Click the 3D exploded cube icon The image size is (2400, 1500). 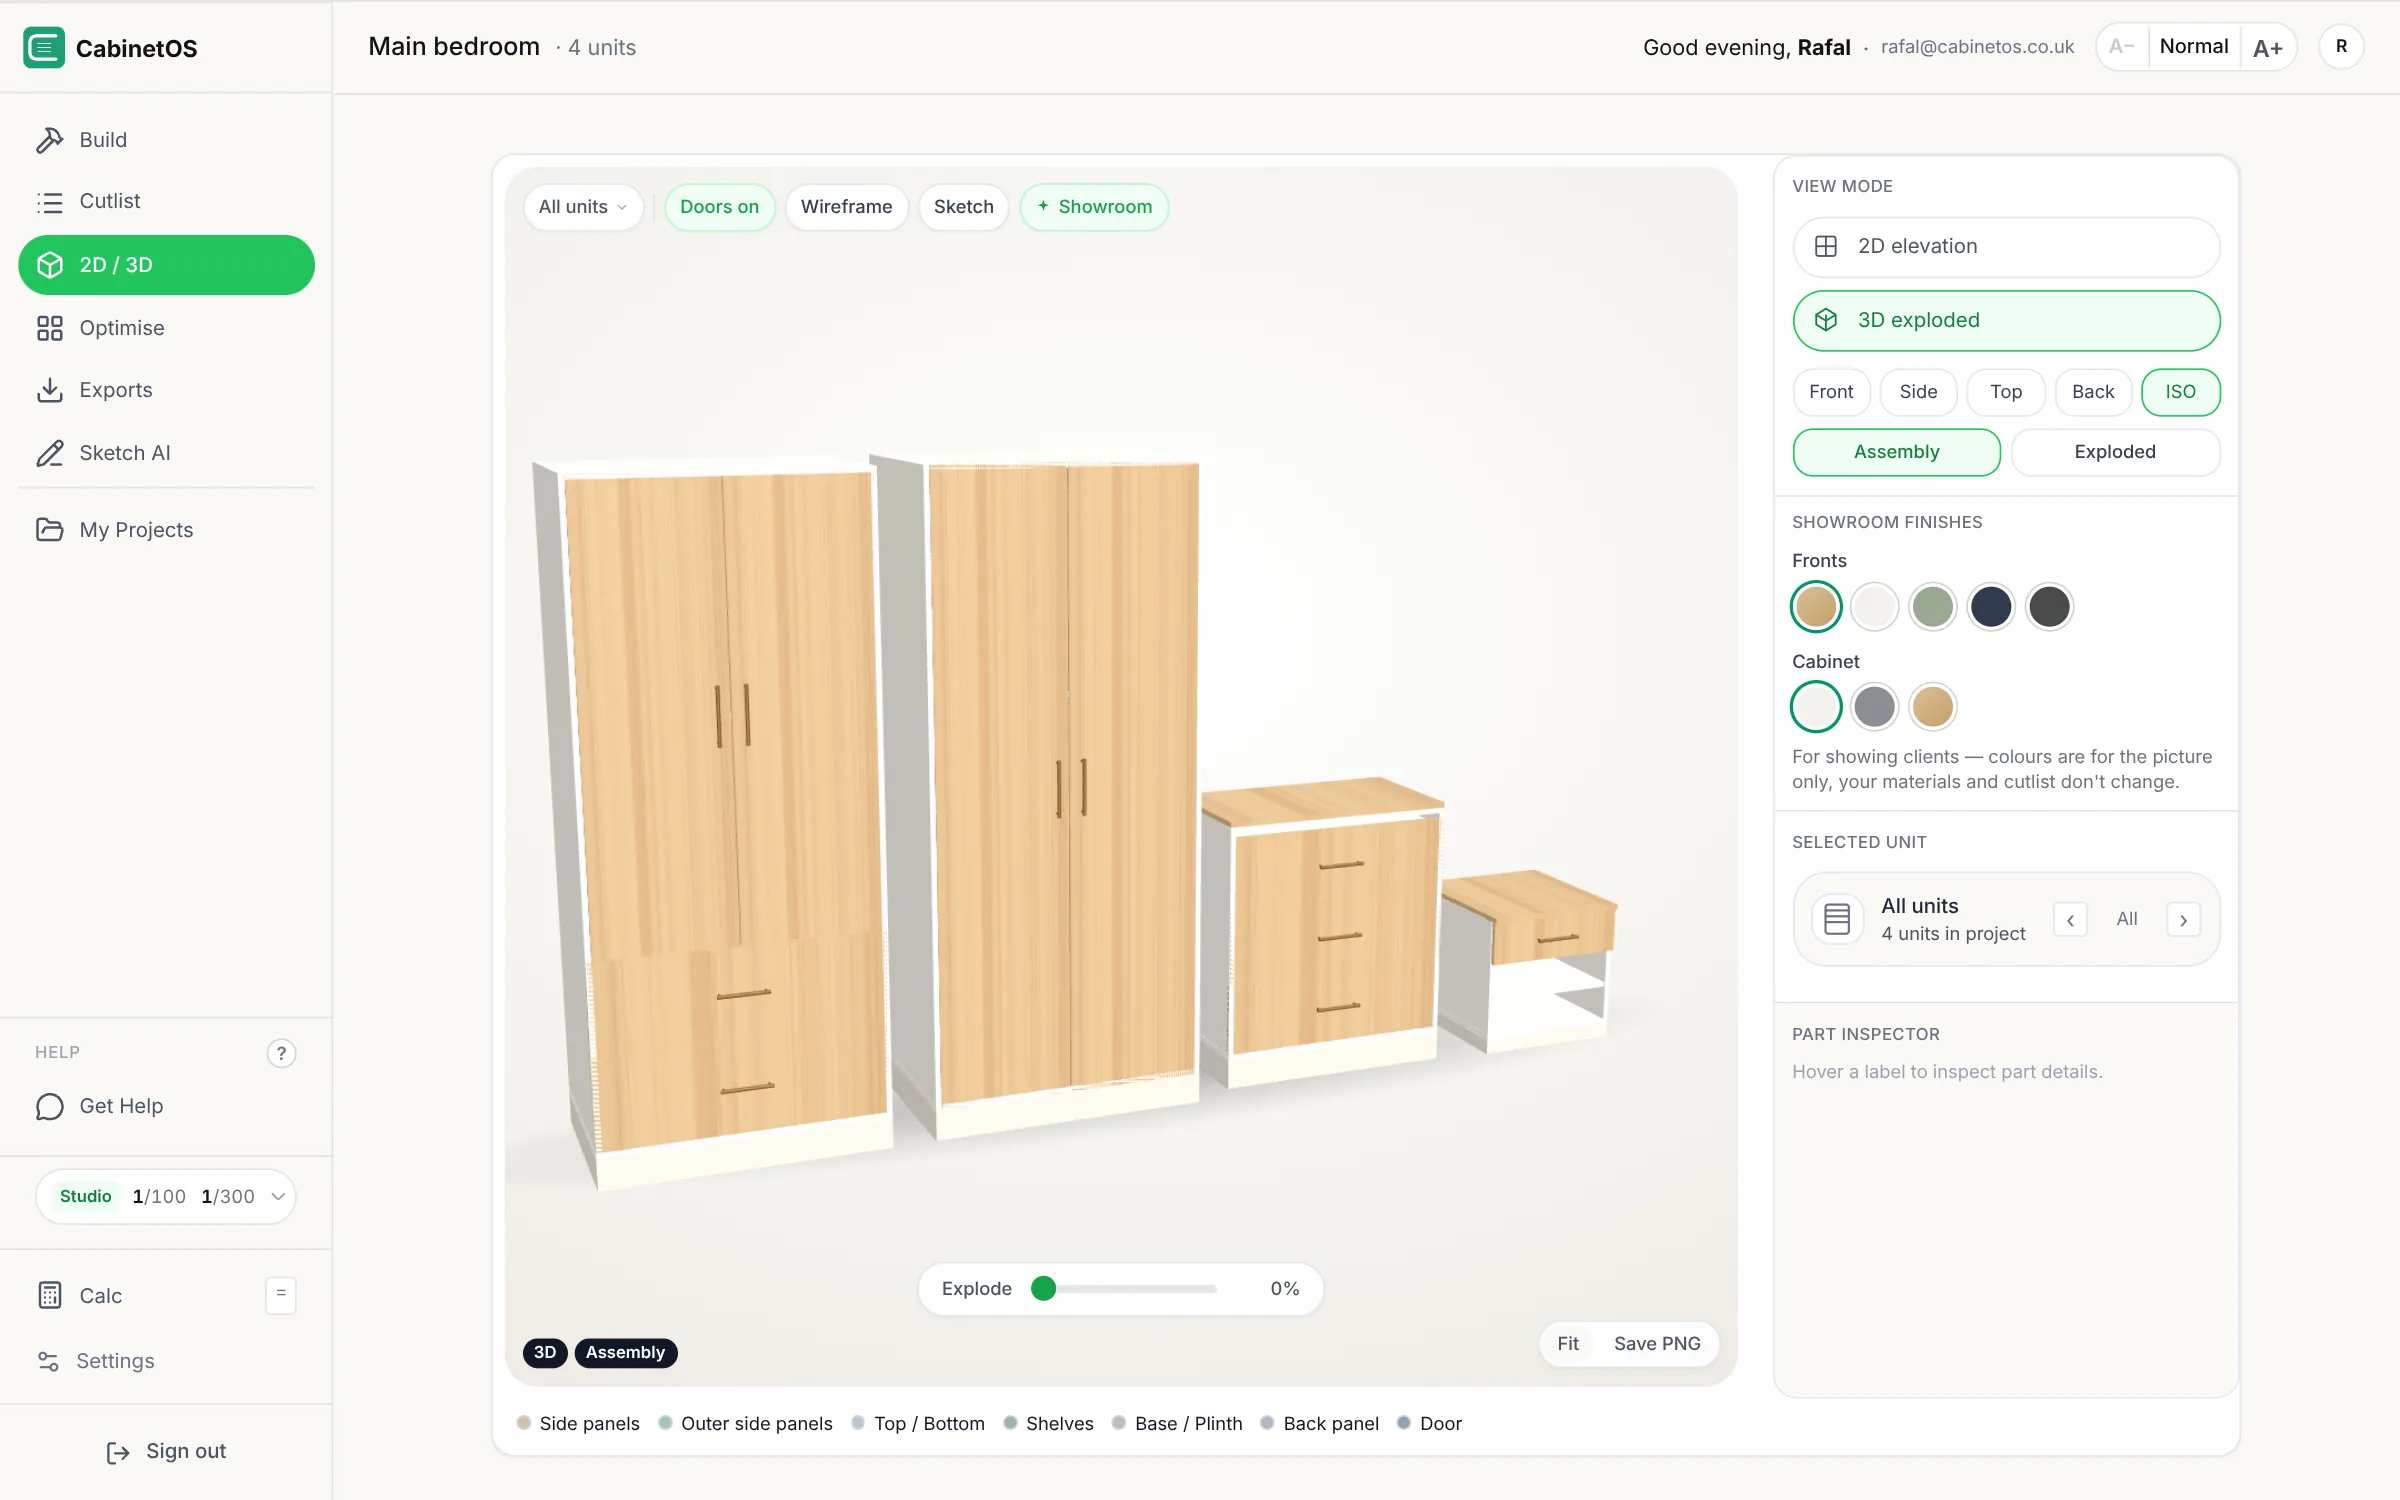[x=1826, y=320]
